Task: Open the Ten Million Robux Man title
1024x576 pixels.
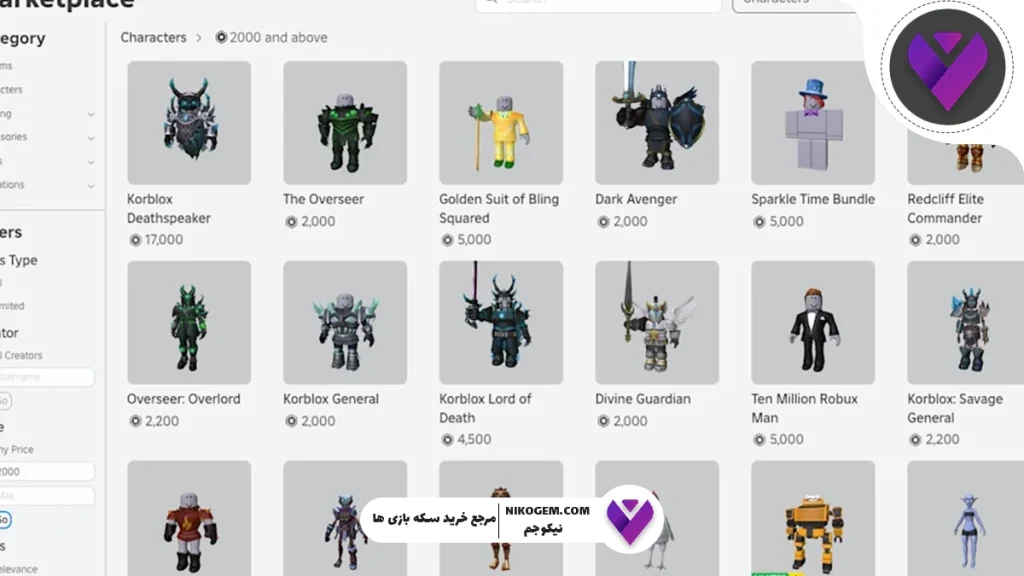Action: click(x=805, y=408)
